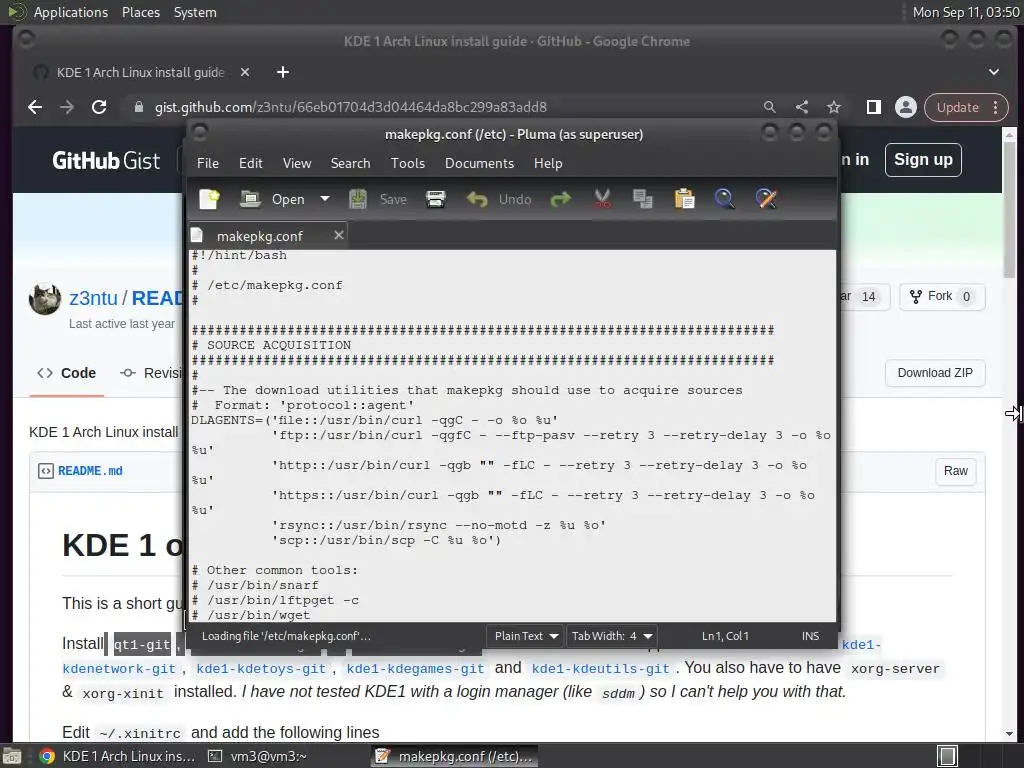Click share page icon in Chrome
Screen dimensions: 1024x768
[x=801, y=107]
